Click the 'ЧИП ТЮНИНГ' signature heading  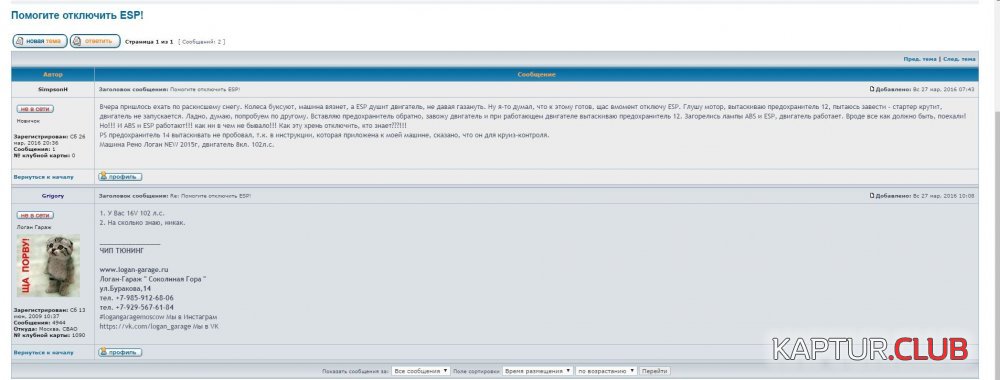point(122,251)
